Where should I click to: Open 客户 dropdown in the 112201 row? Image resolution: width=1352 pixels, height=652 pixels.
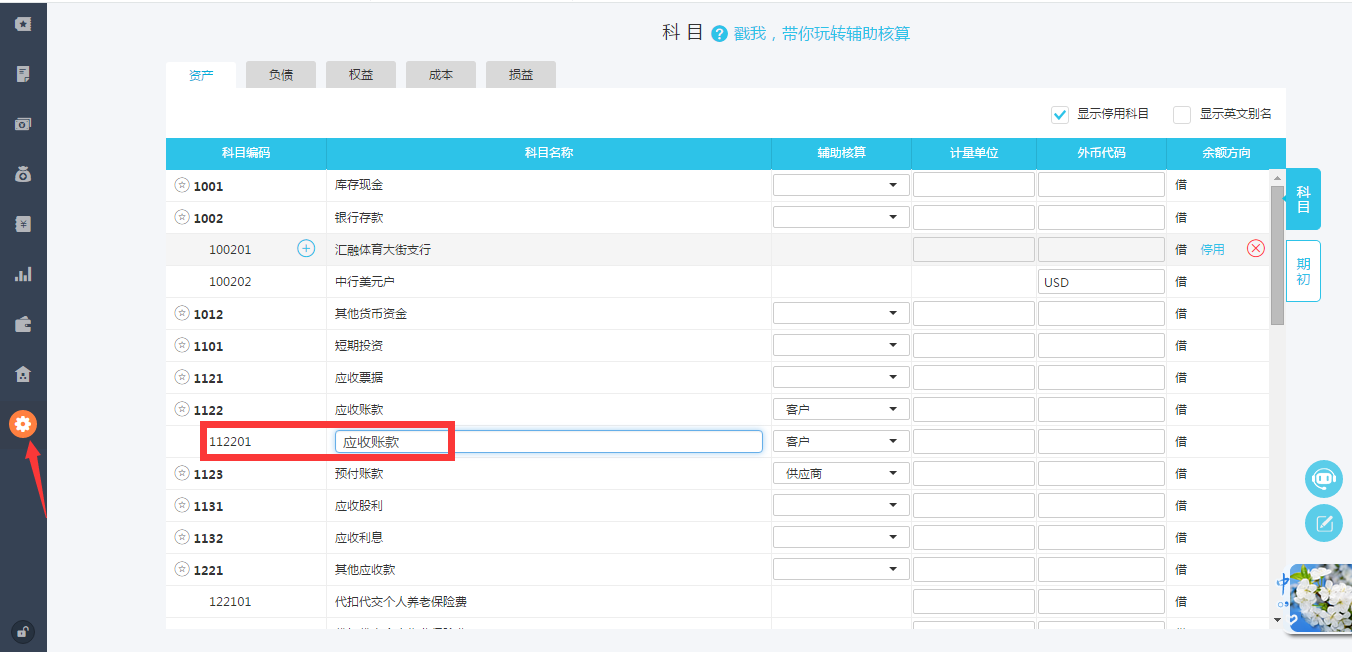[841, 441]
